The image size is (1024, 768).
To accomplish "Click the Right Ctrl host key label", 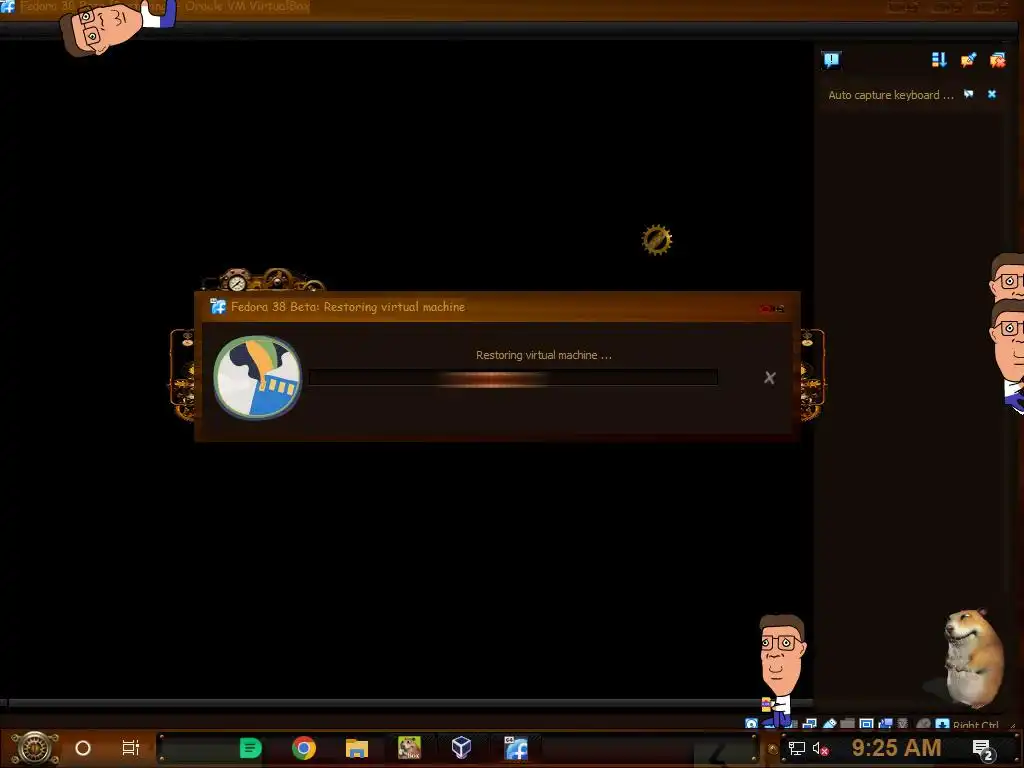I will tap(976, 724).
